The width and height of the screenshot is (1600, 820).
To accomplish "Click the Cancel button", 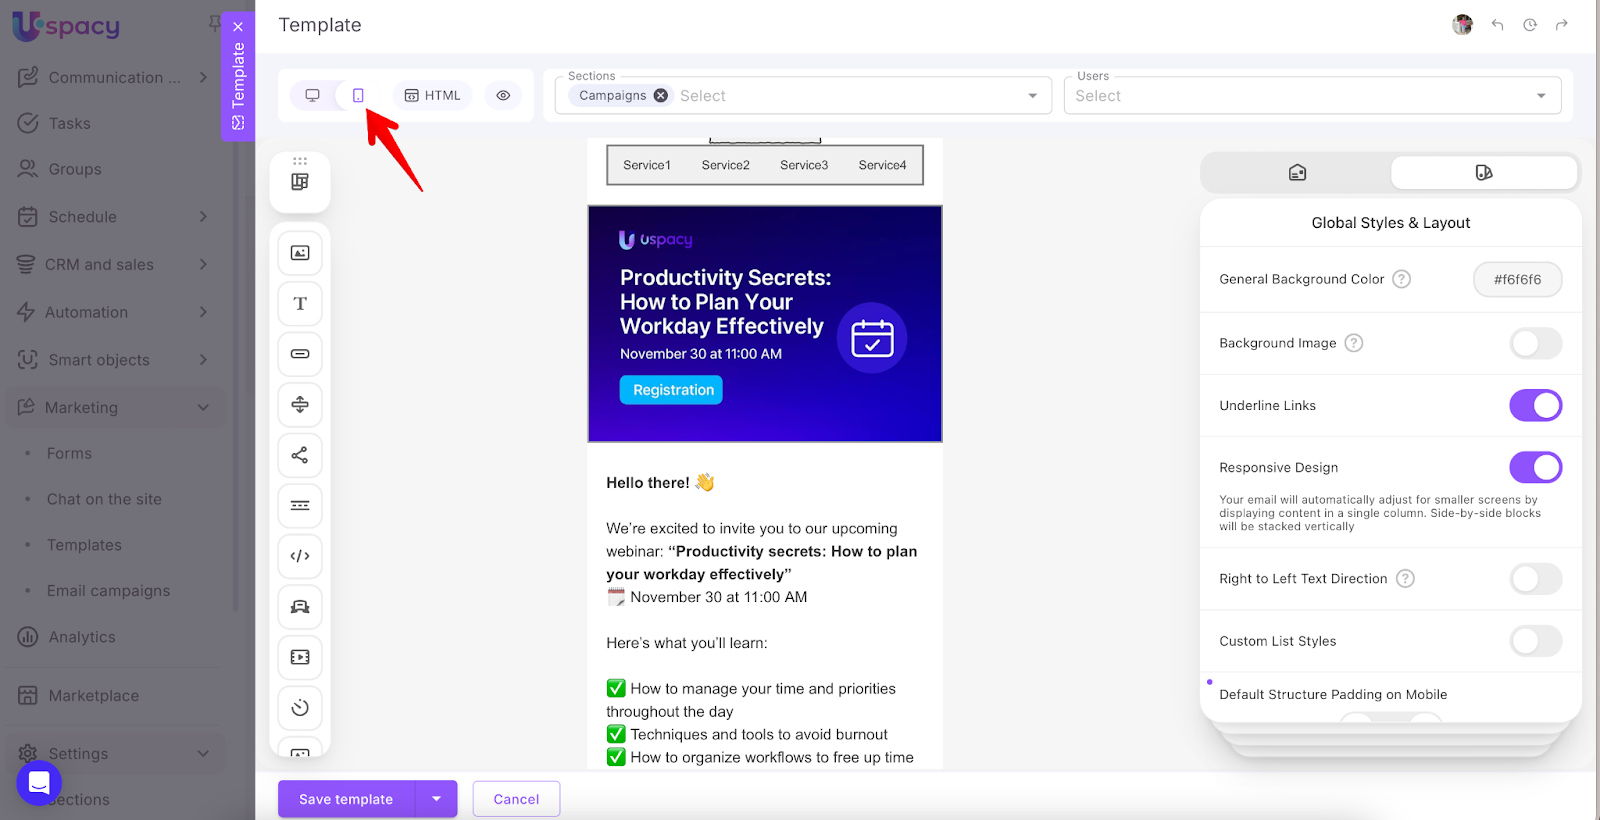I will (x=516, y=799).
